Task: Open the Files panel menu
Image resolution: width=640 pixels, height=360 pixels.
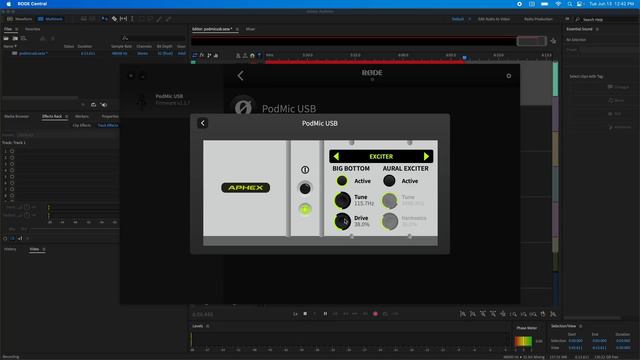Action: [x=17, y=29]
